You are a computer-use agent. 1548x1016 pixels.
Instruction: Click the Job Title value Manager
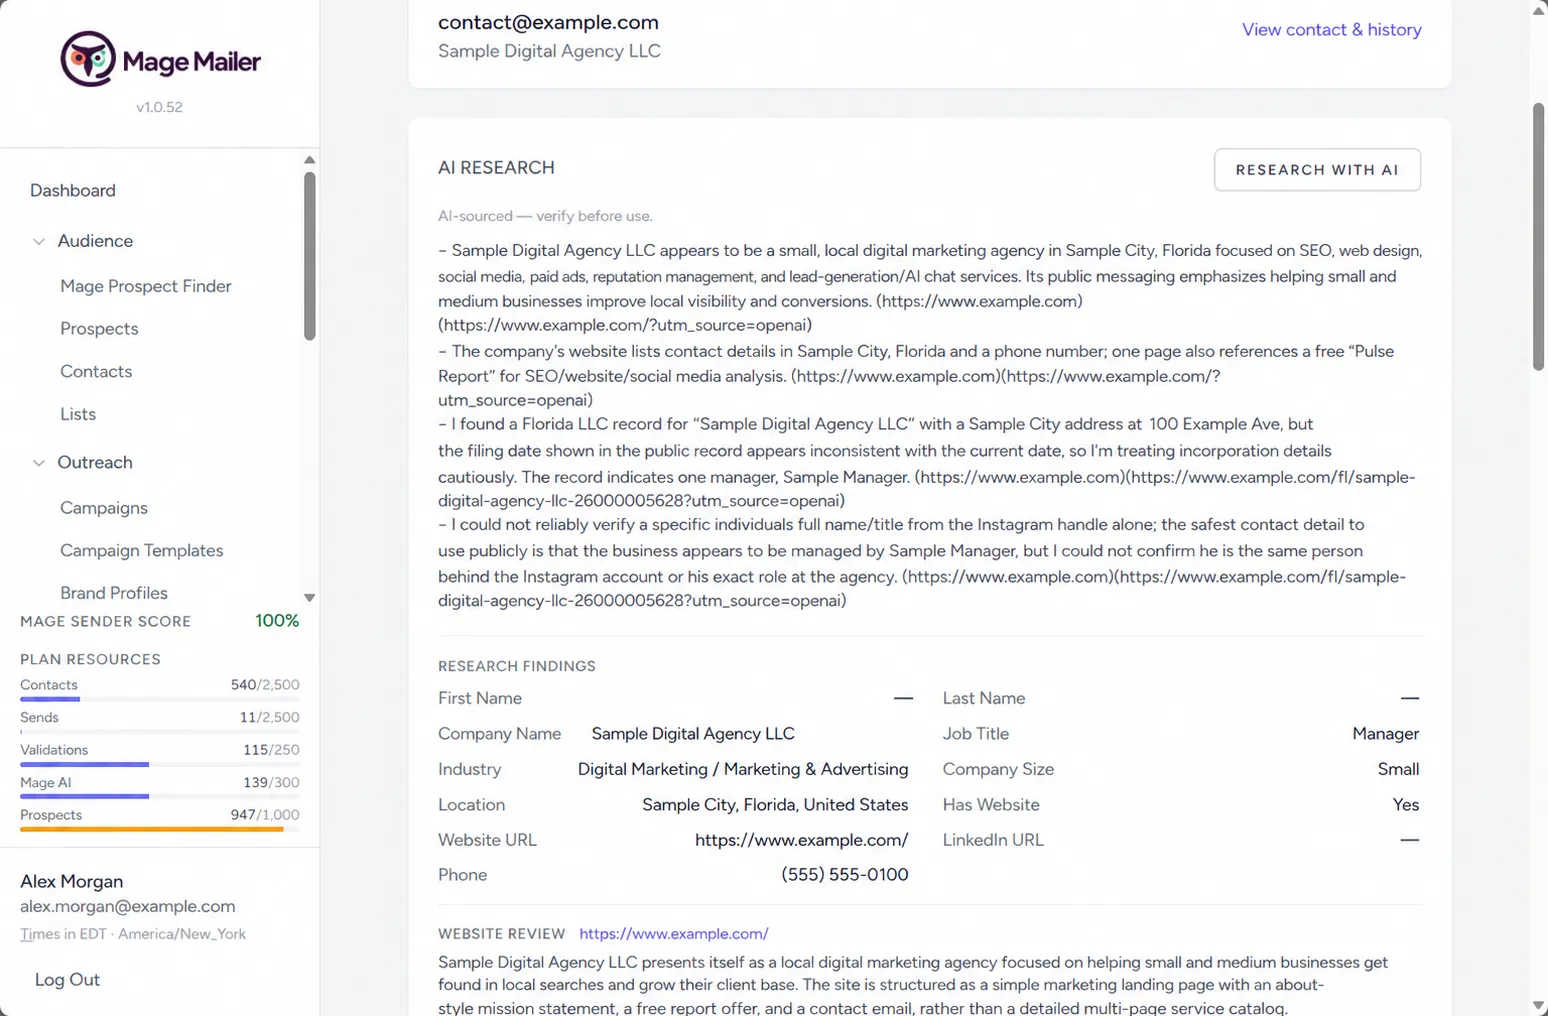pos(1386,734)
